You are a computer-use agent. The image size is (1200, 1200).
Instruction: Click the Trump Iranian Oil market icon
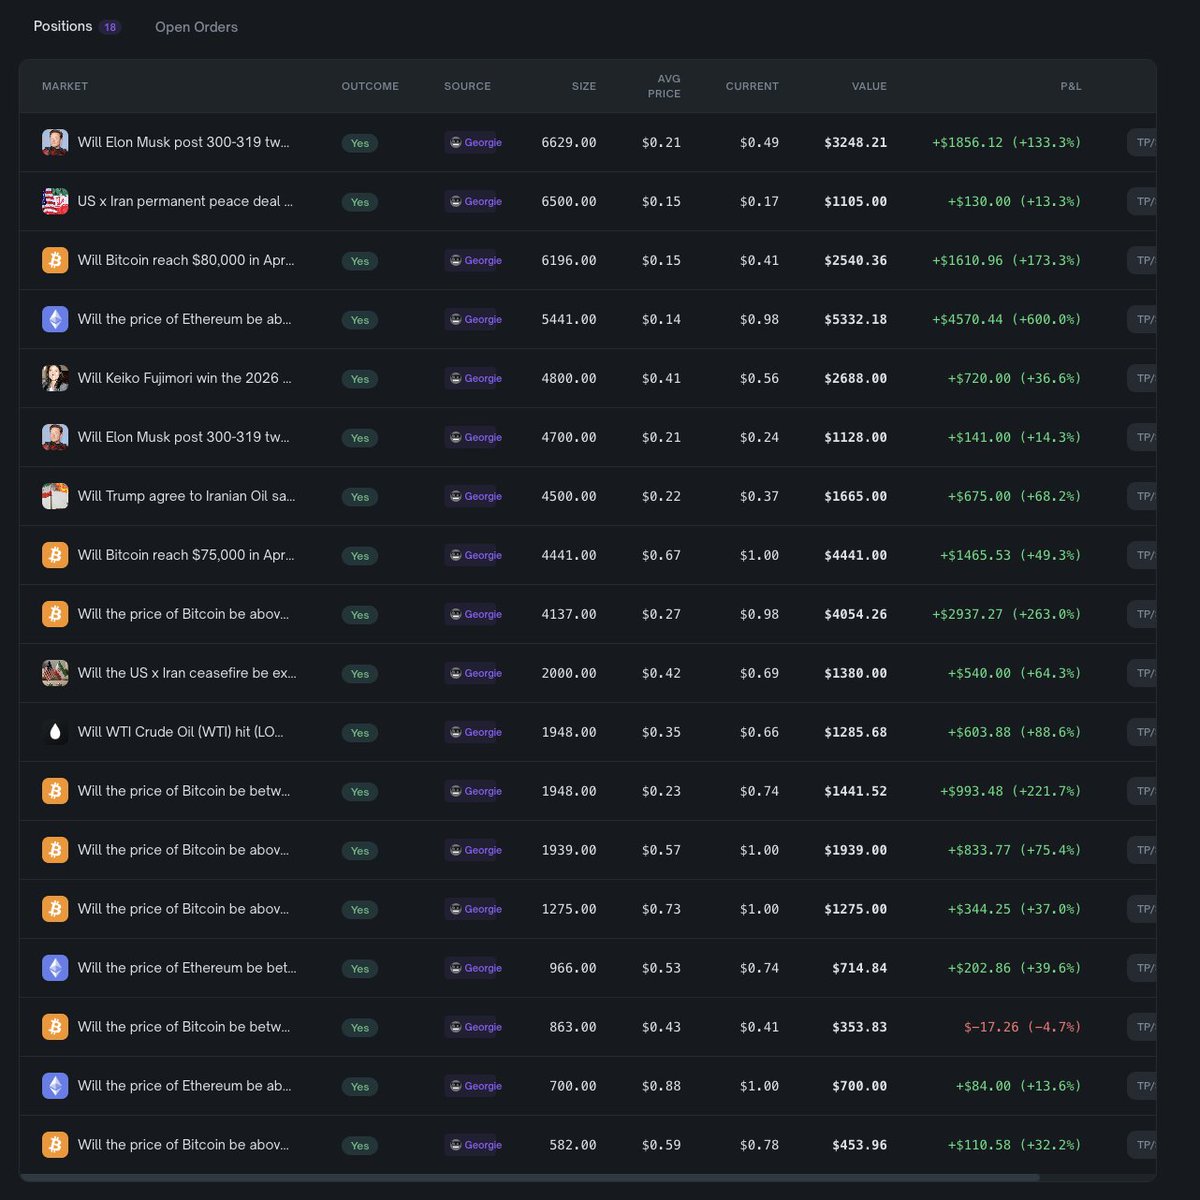(x=55, y=496)
